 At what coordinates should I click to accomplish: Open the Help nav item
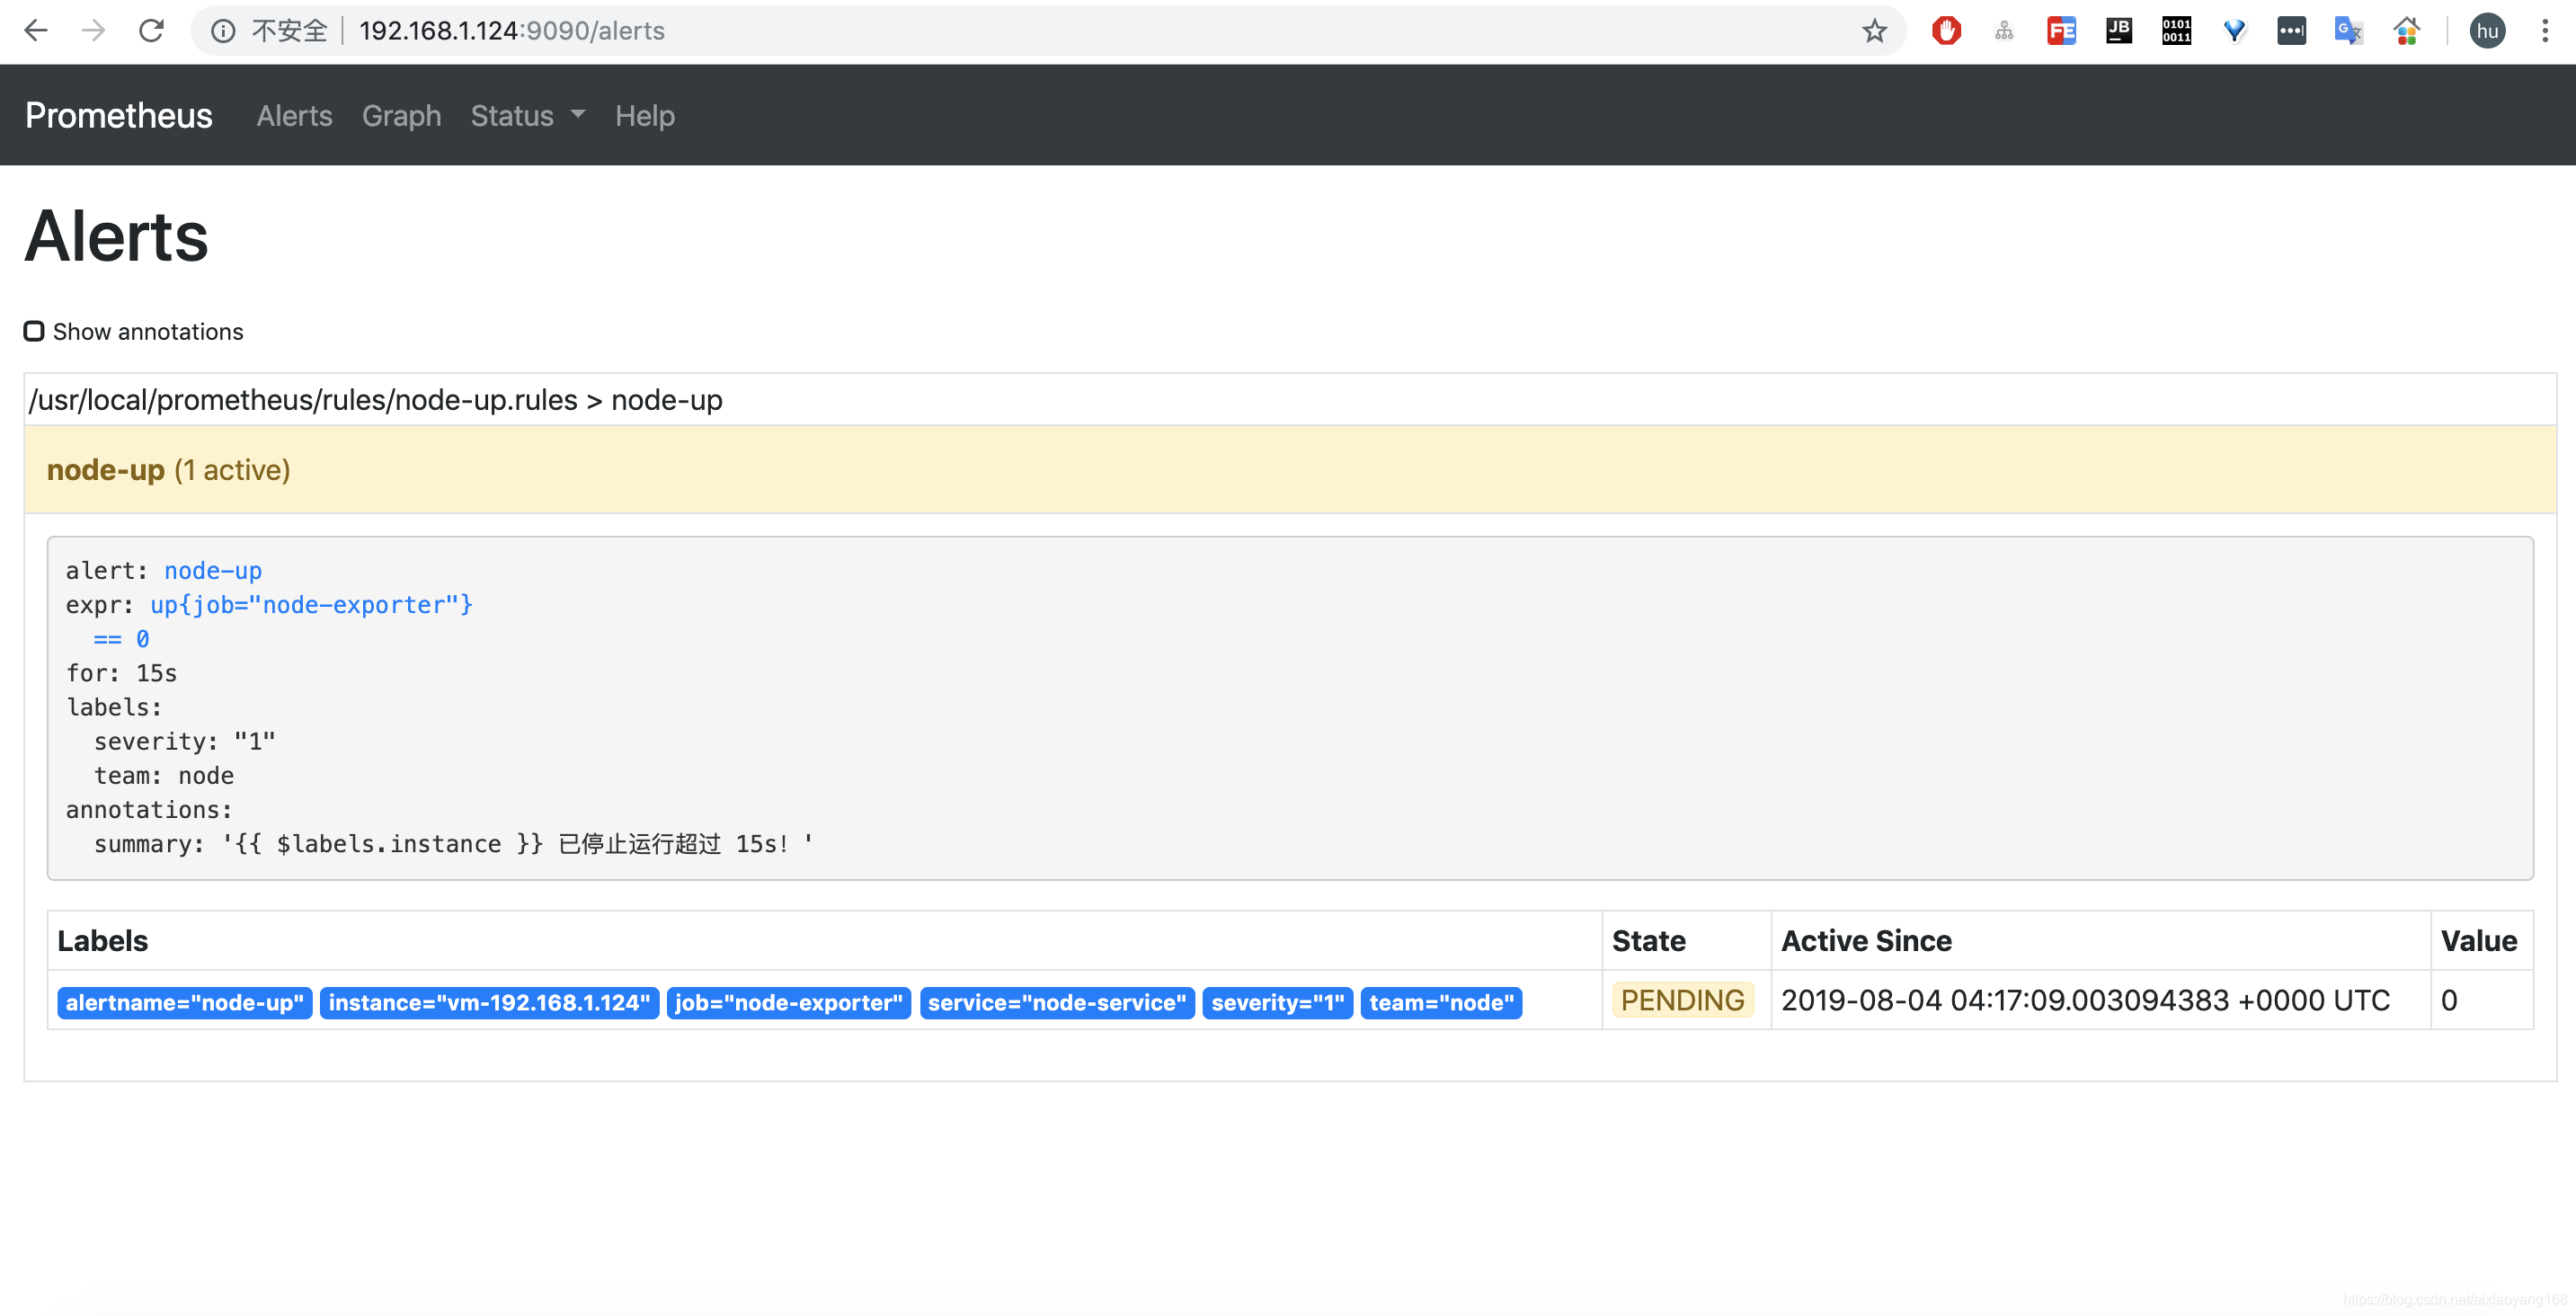[x=644, y=116]
